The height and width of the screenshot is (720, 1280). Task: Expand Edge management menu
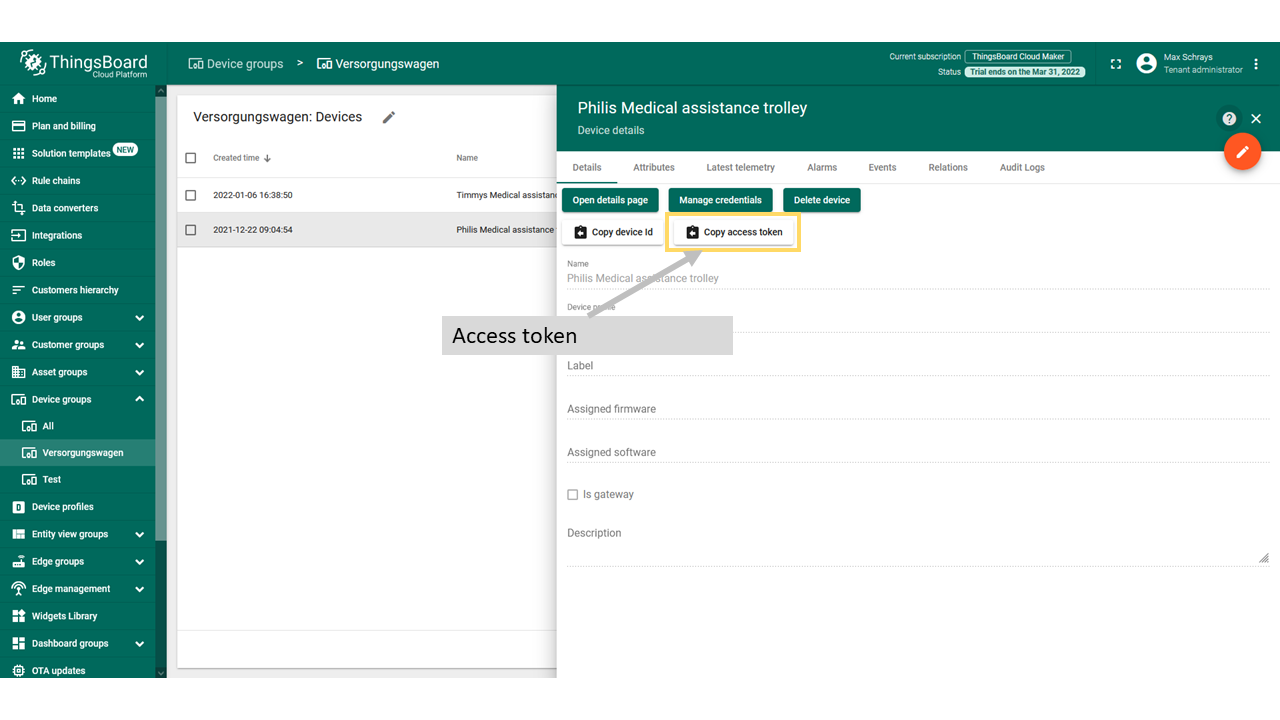139,589
